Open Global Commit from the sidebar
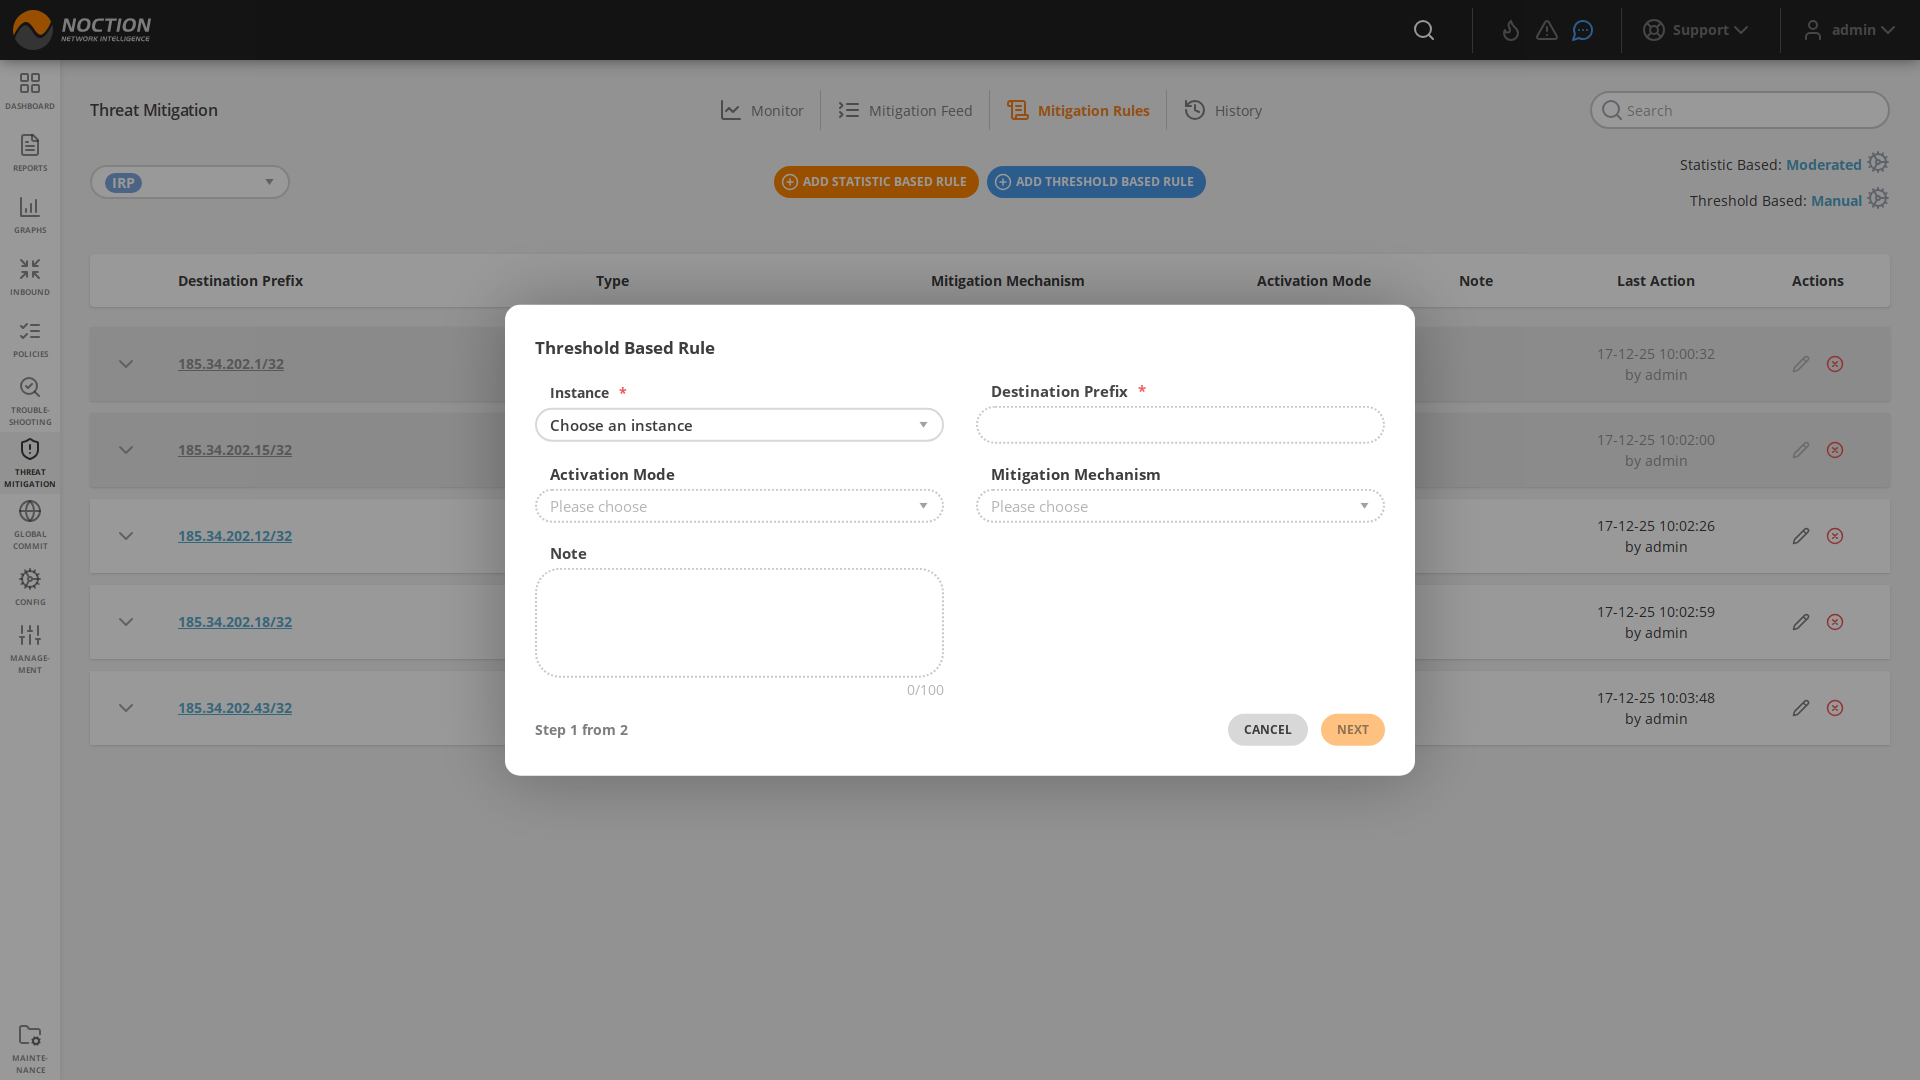Screen dimensions: 1920x1080 point(30,520)
